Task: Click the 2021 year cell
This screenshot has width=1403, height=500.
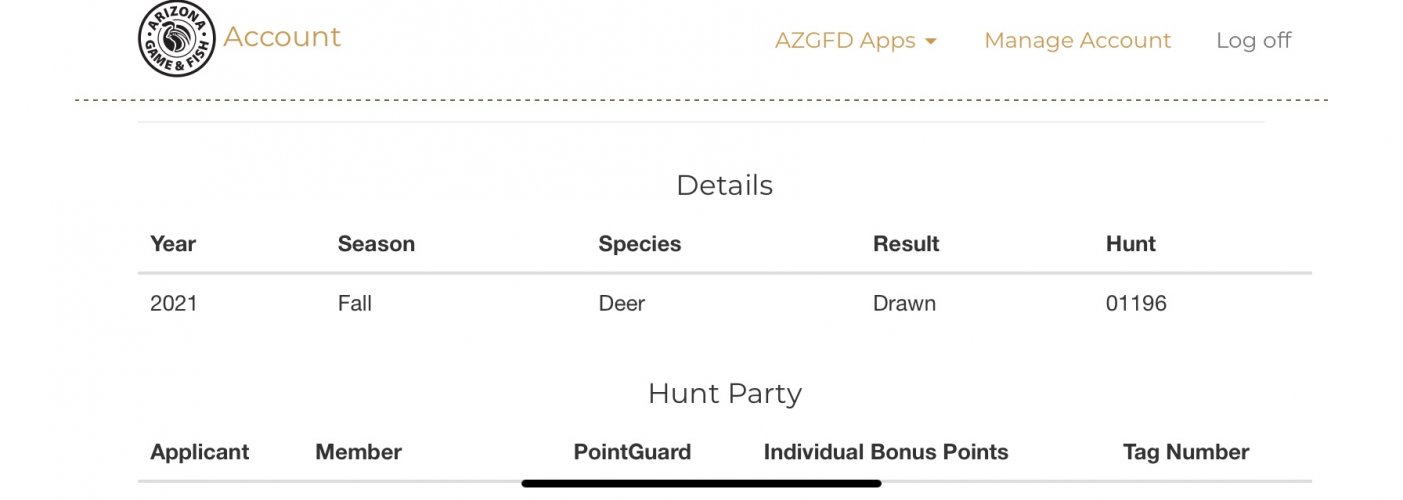Action: pos(173,304)
